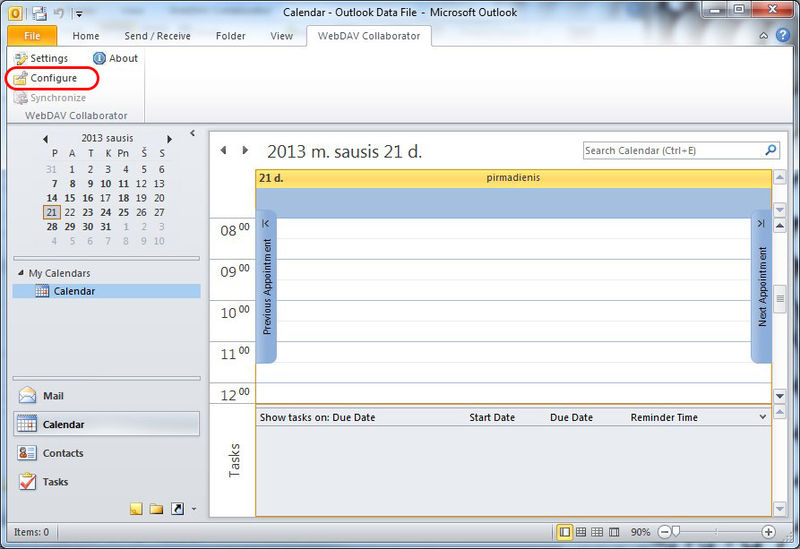Switch to Classic view icon in status bar
Viewport: 800px width, 549px height.
(x=614, y=532)
